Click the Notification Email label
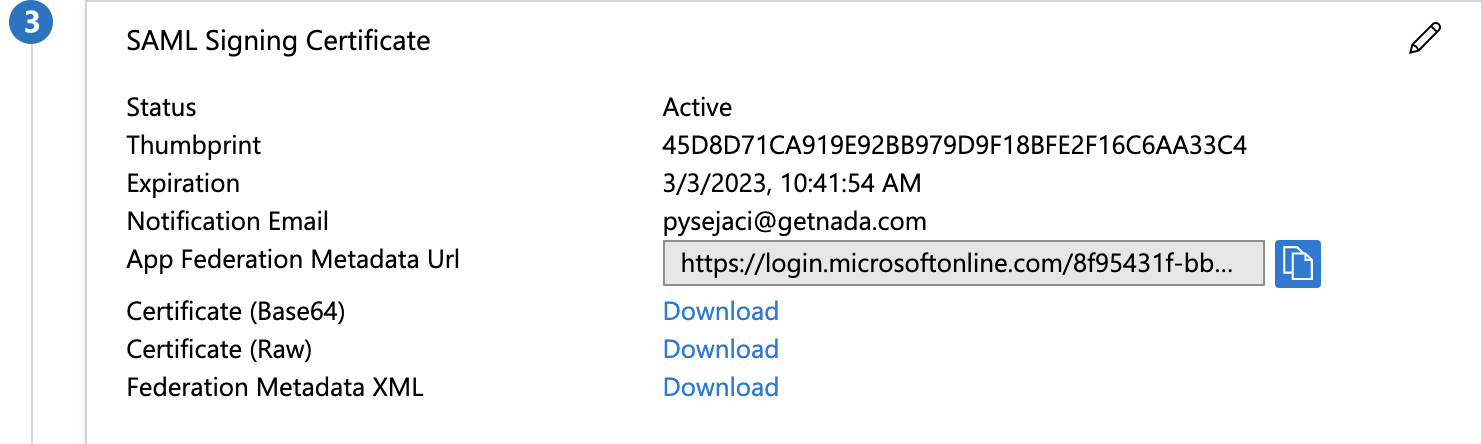The image size is (1483, 444). pyautogui.click(x=227, y=221)
